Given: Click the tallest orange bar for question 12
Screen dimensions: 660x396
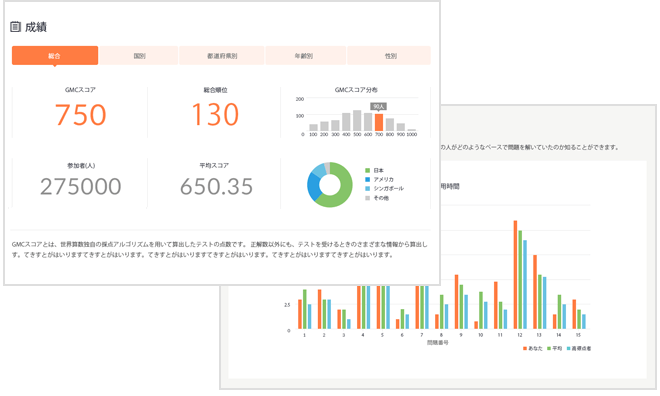Looking at the screenshot, I should [x=515, y=274].
